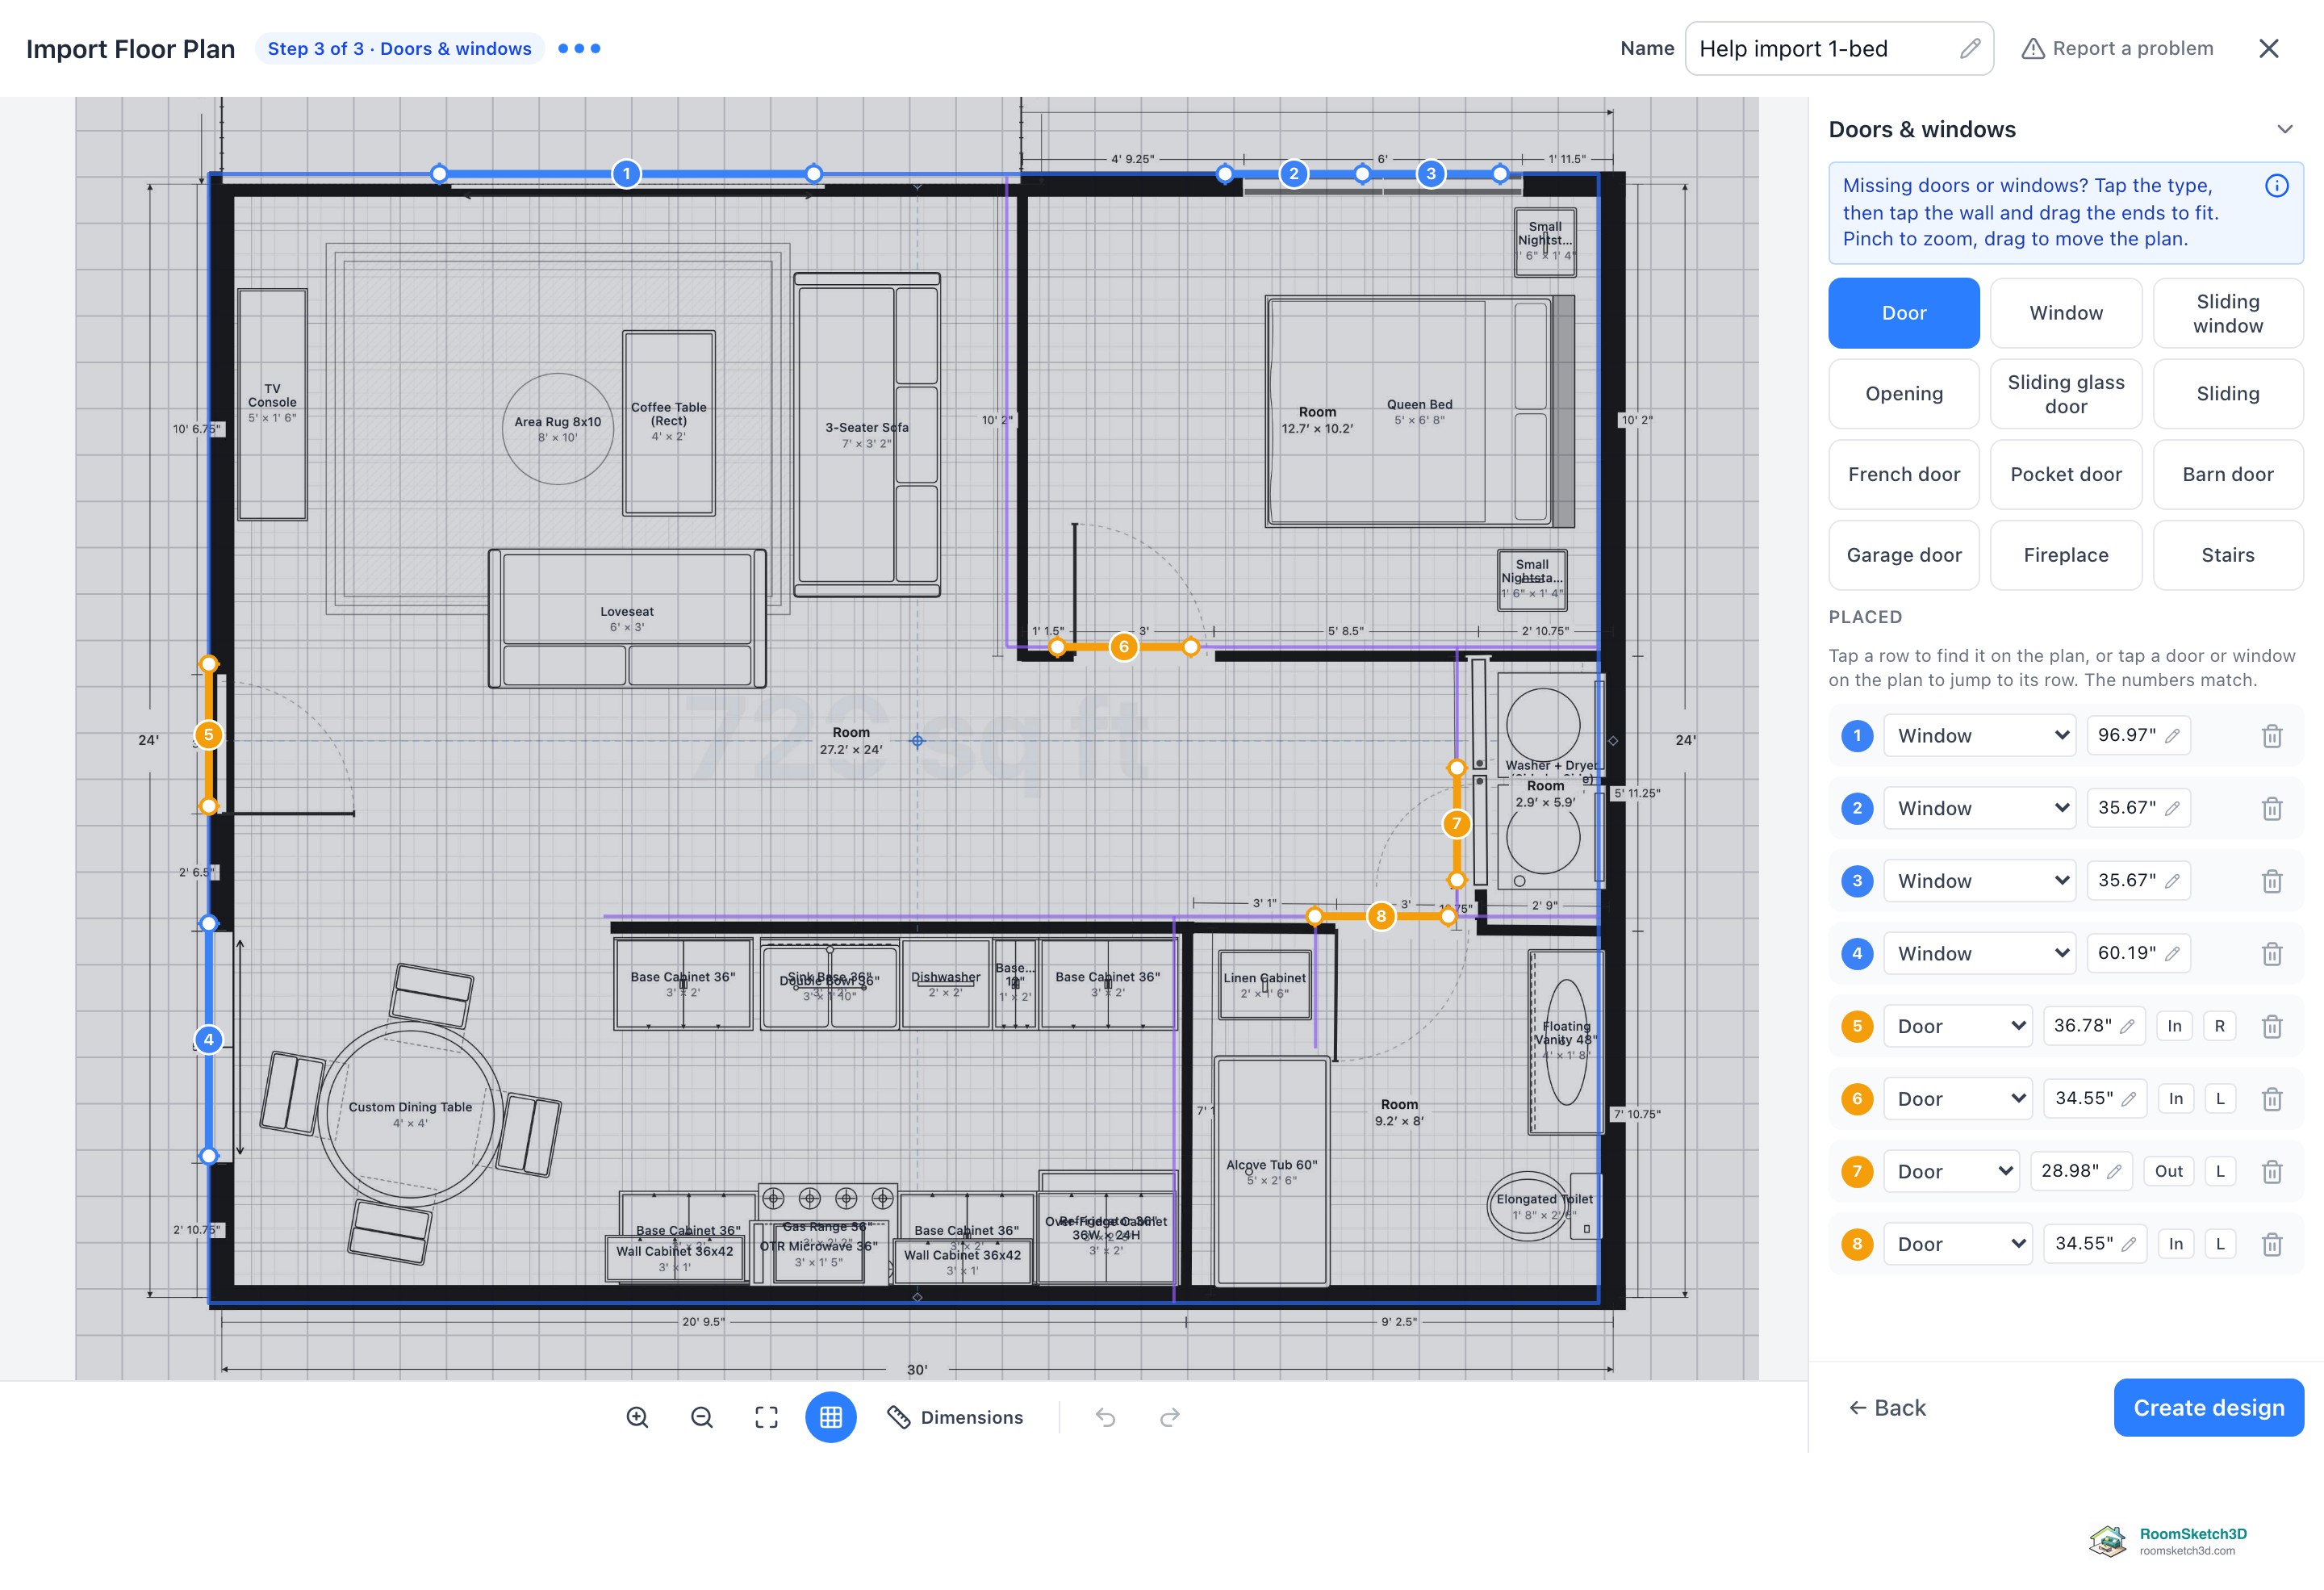This screenshot has width=2324, height=1590.
Task: Open type dropdown for row 7 Door
Action: pos(1951,1171)
